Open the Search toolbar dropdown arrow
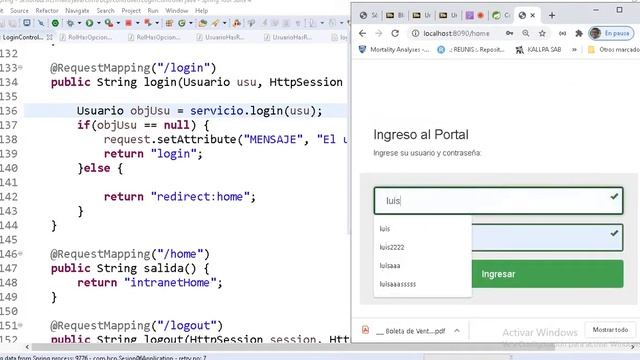Image resolution: width=640 pixels, height=360 pixels. (x=224, y=23)
